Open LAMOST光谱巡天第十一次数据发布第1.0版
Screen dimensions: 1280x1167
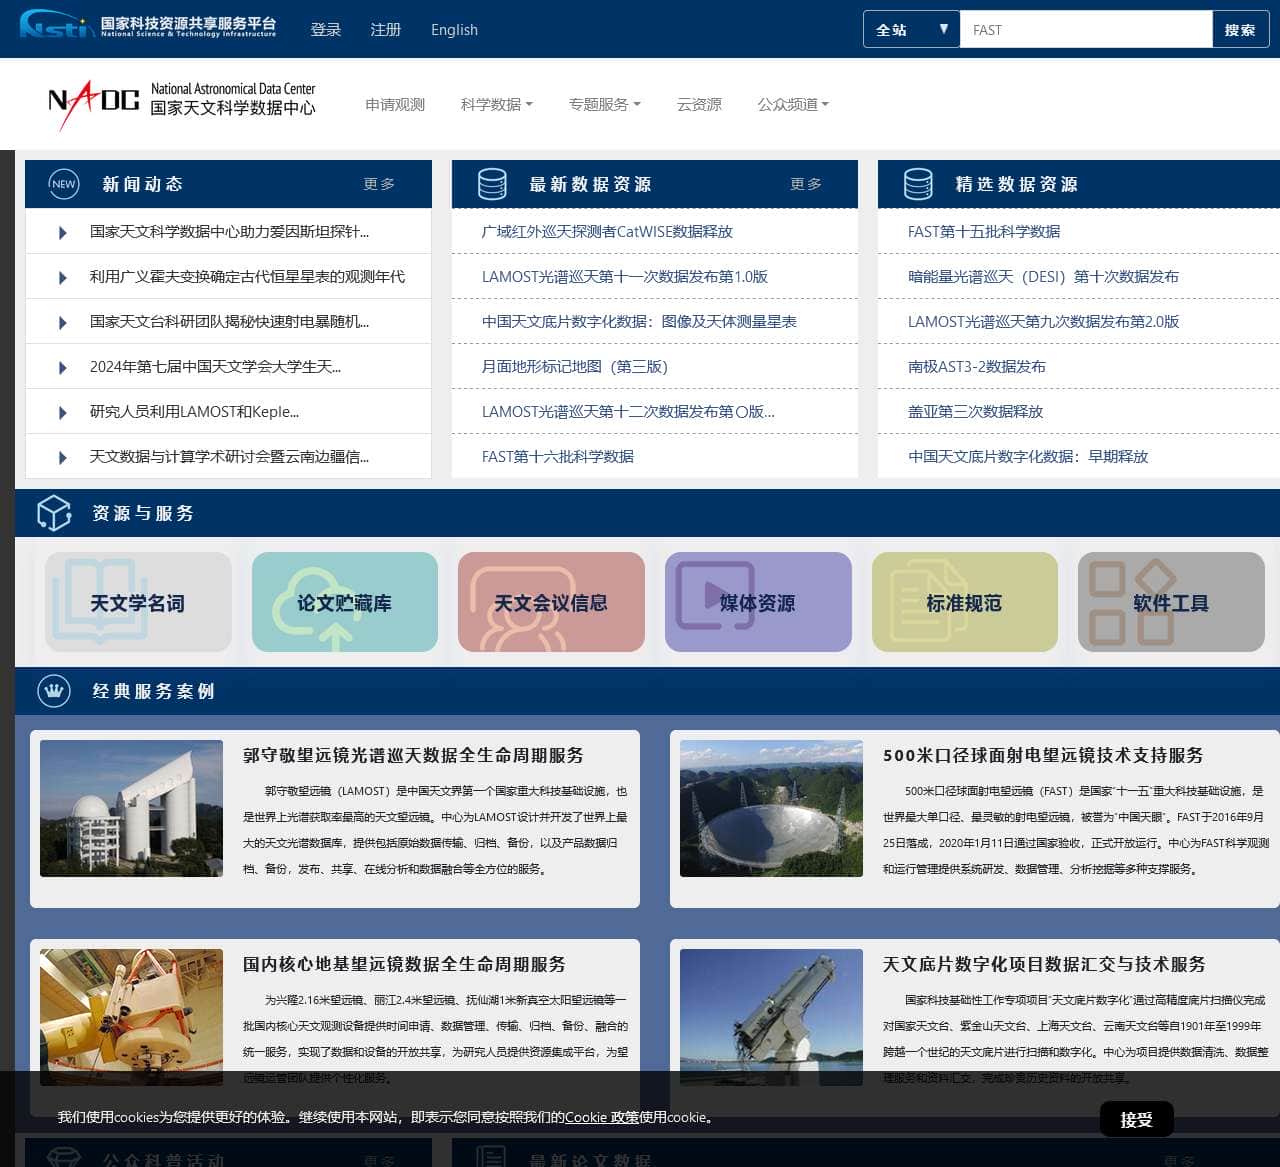click(x=625, y=276)
